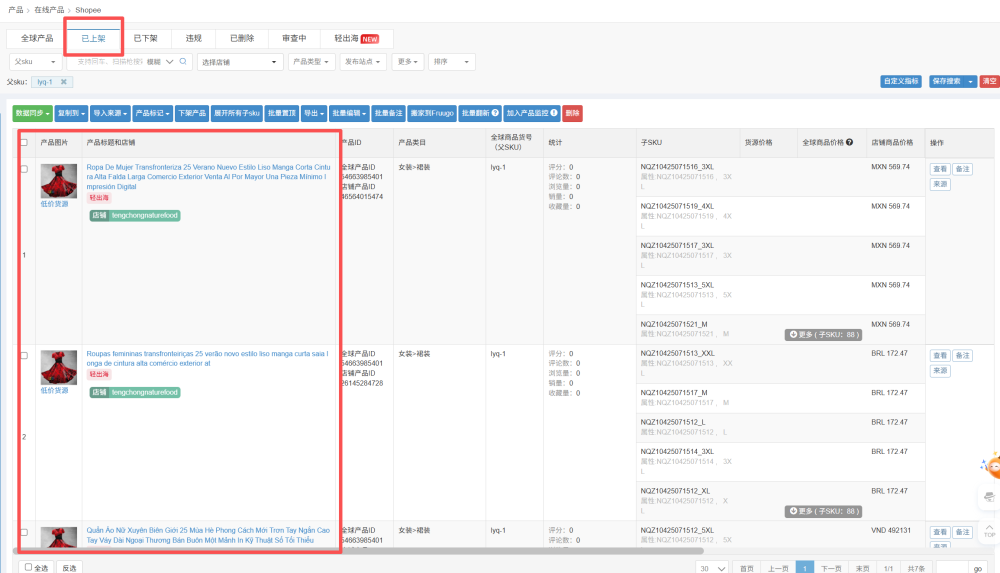
Task: Click the horizontal table scrollbar
Action: pos(358,551)
